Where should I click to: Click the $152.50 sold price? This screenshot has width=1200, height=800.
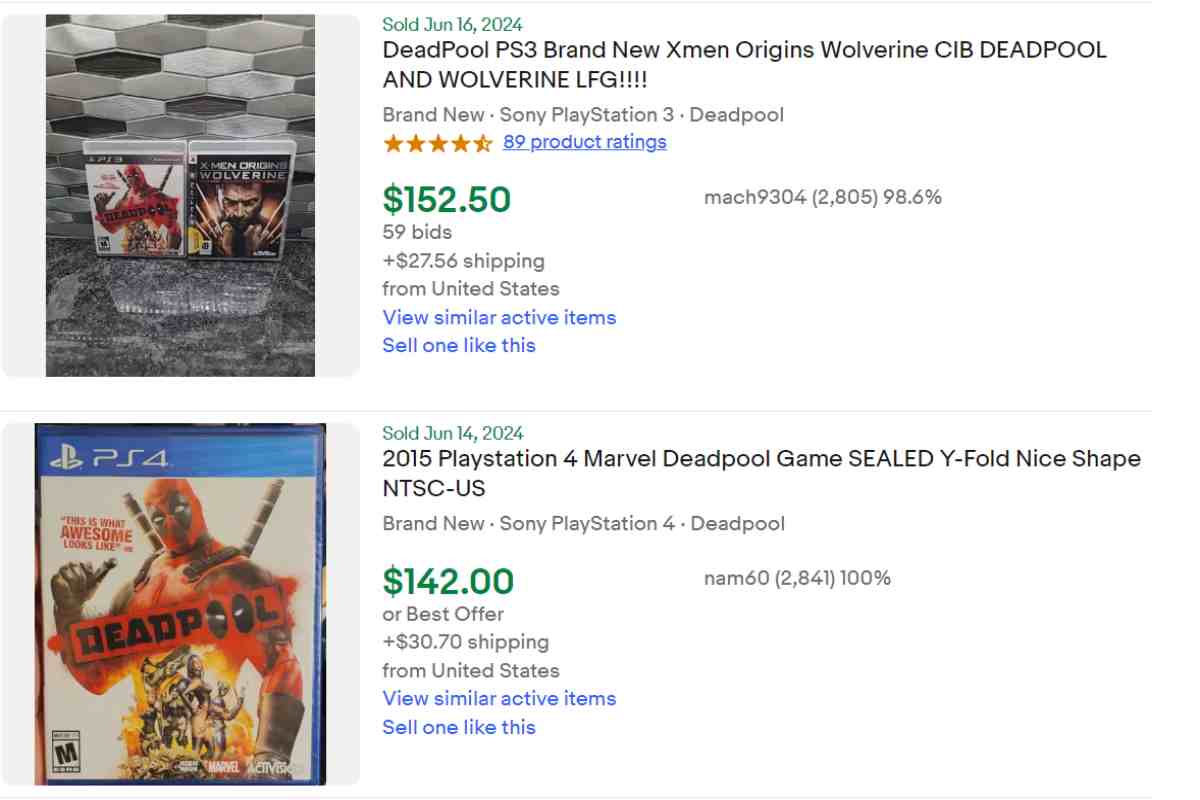coord(446,199)
